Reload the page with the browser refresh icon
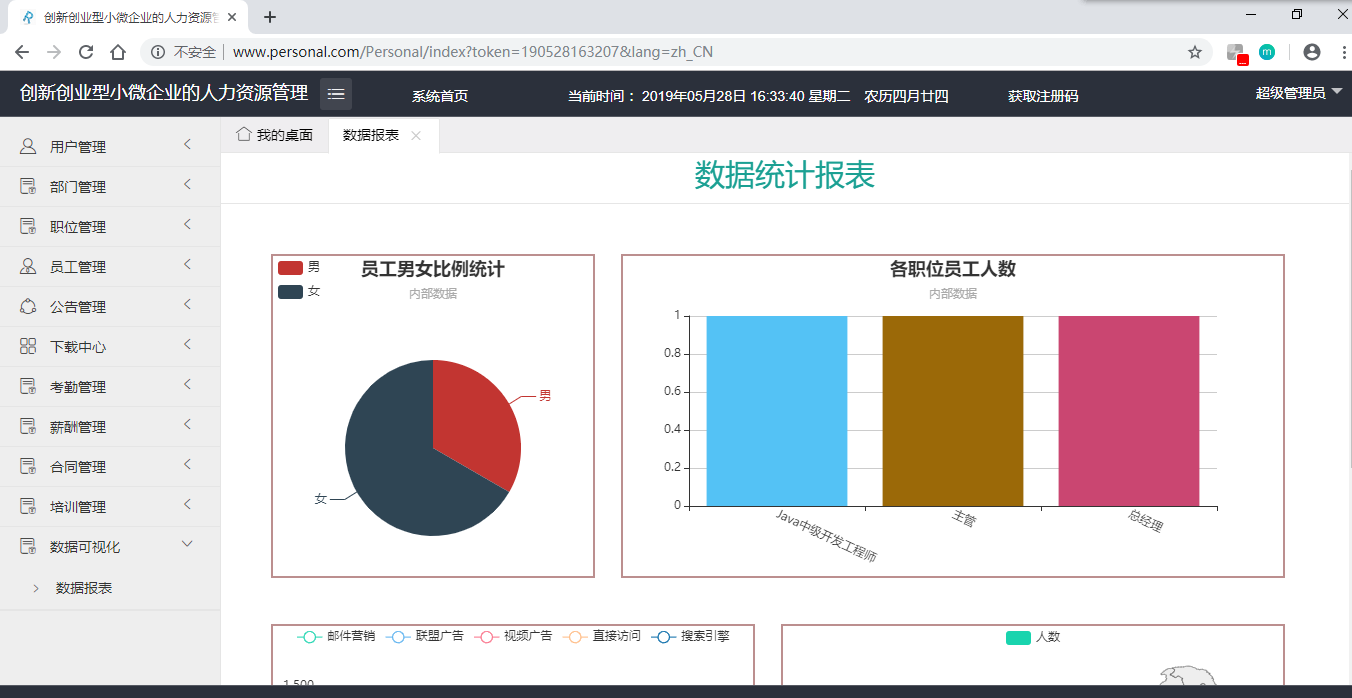Screen dimensions: 1352x698 [x=86, y=52]
